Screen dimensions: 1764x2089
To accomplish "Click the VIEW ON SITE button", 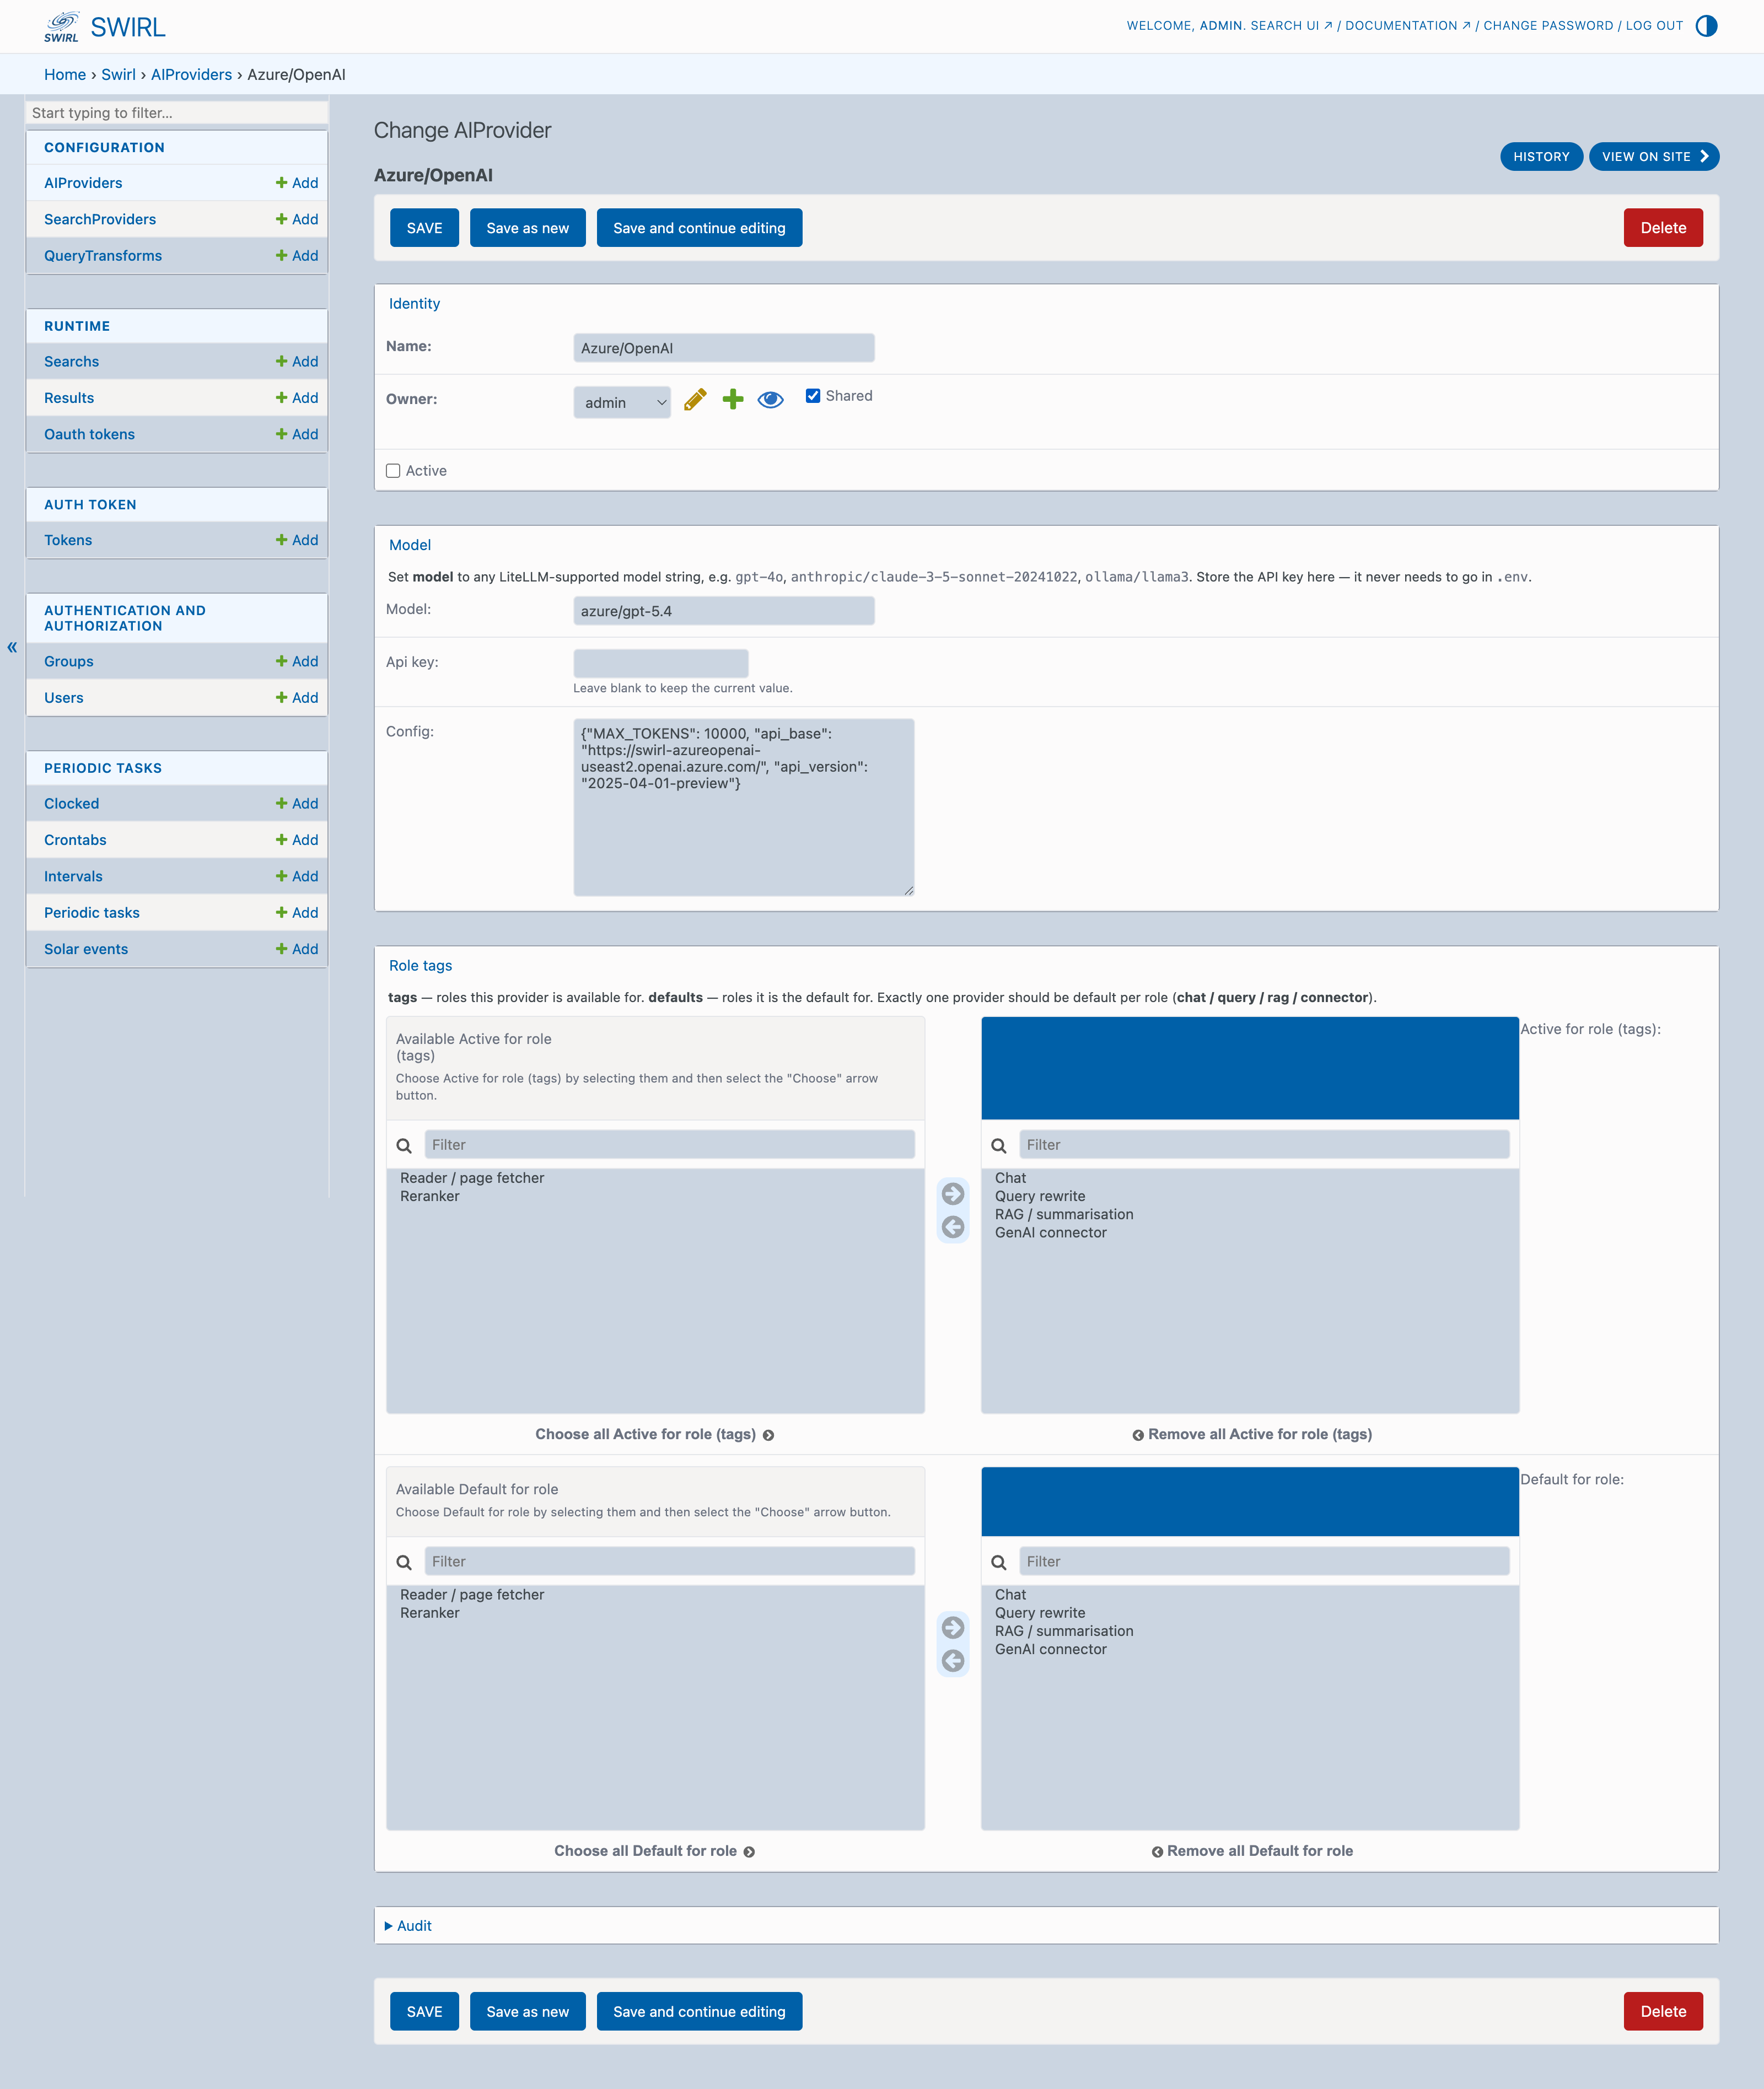I will point(1654,157).
